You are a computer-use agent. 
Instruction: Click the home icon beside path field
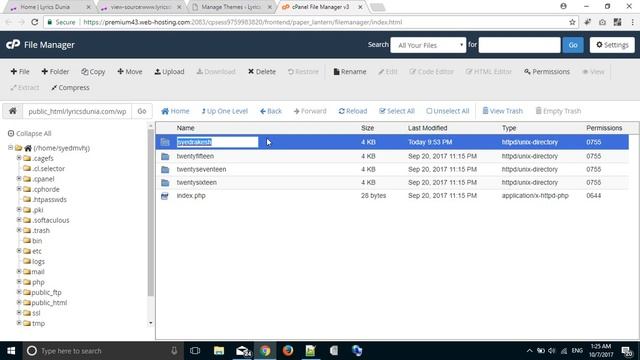[x=13, y=111]
